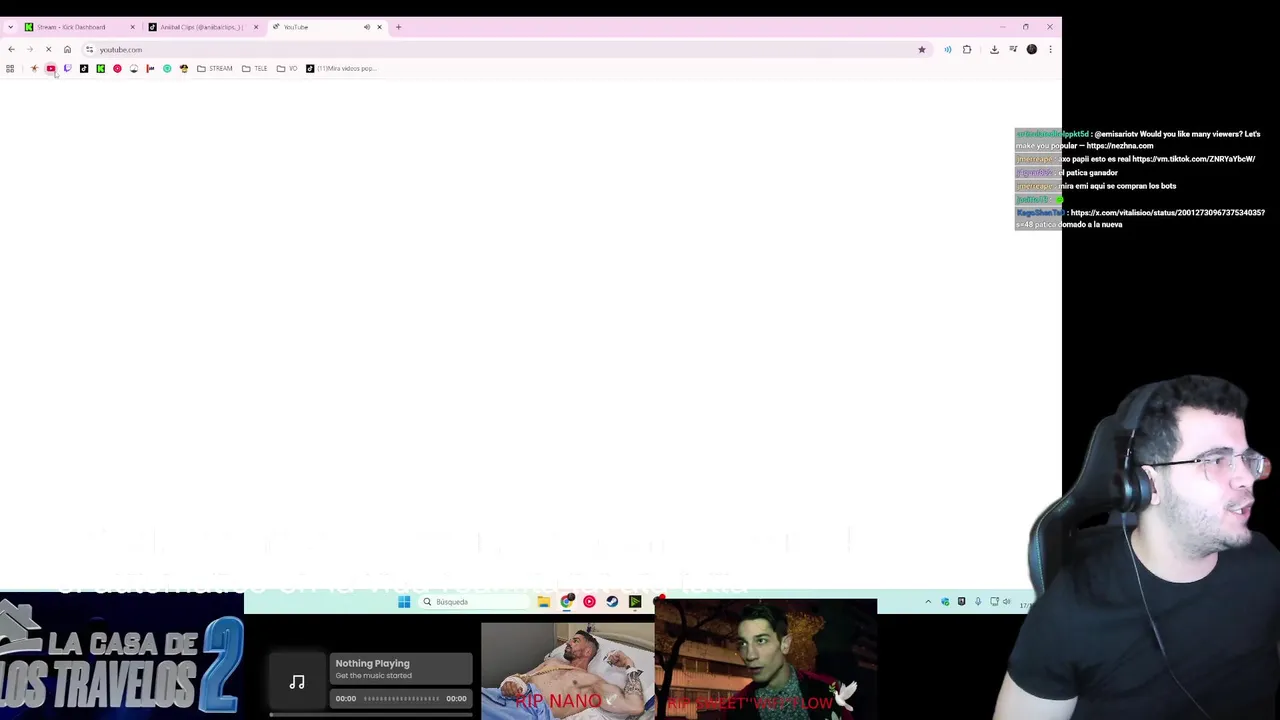View site information for youtube.com
Screen dimensions: 1280x720
coord(89,49)
